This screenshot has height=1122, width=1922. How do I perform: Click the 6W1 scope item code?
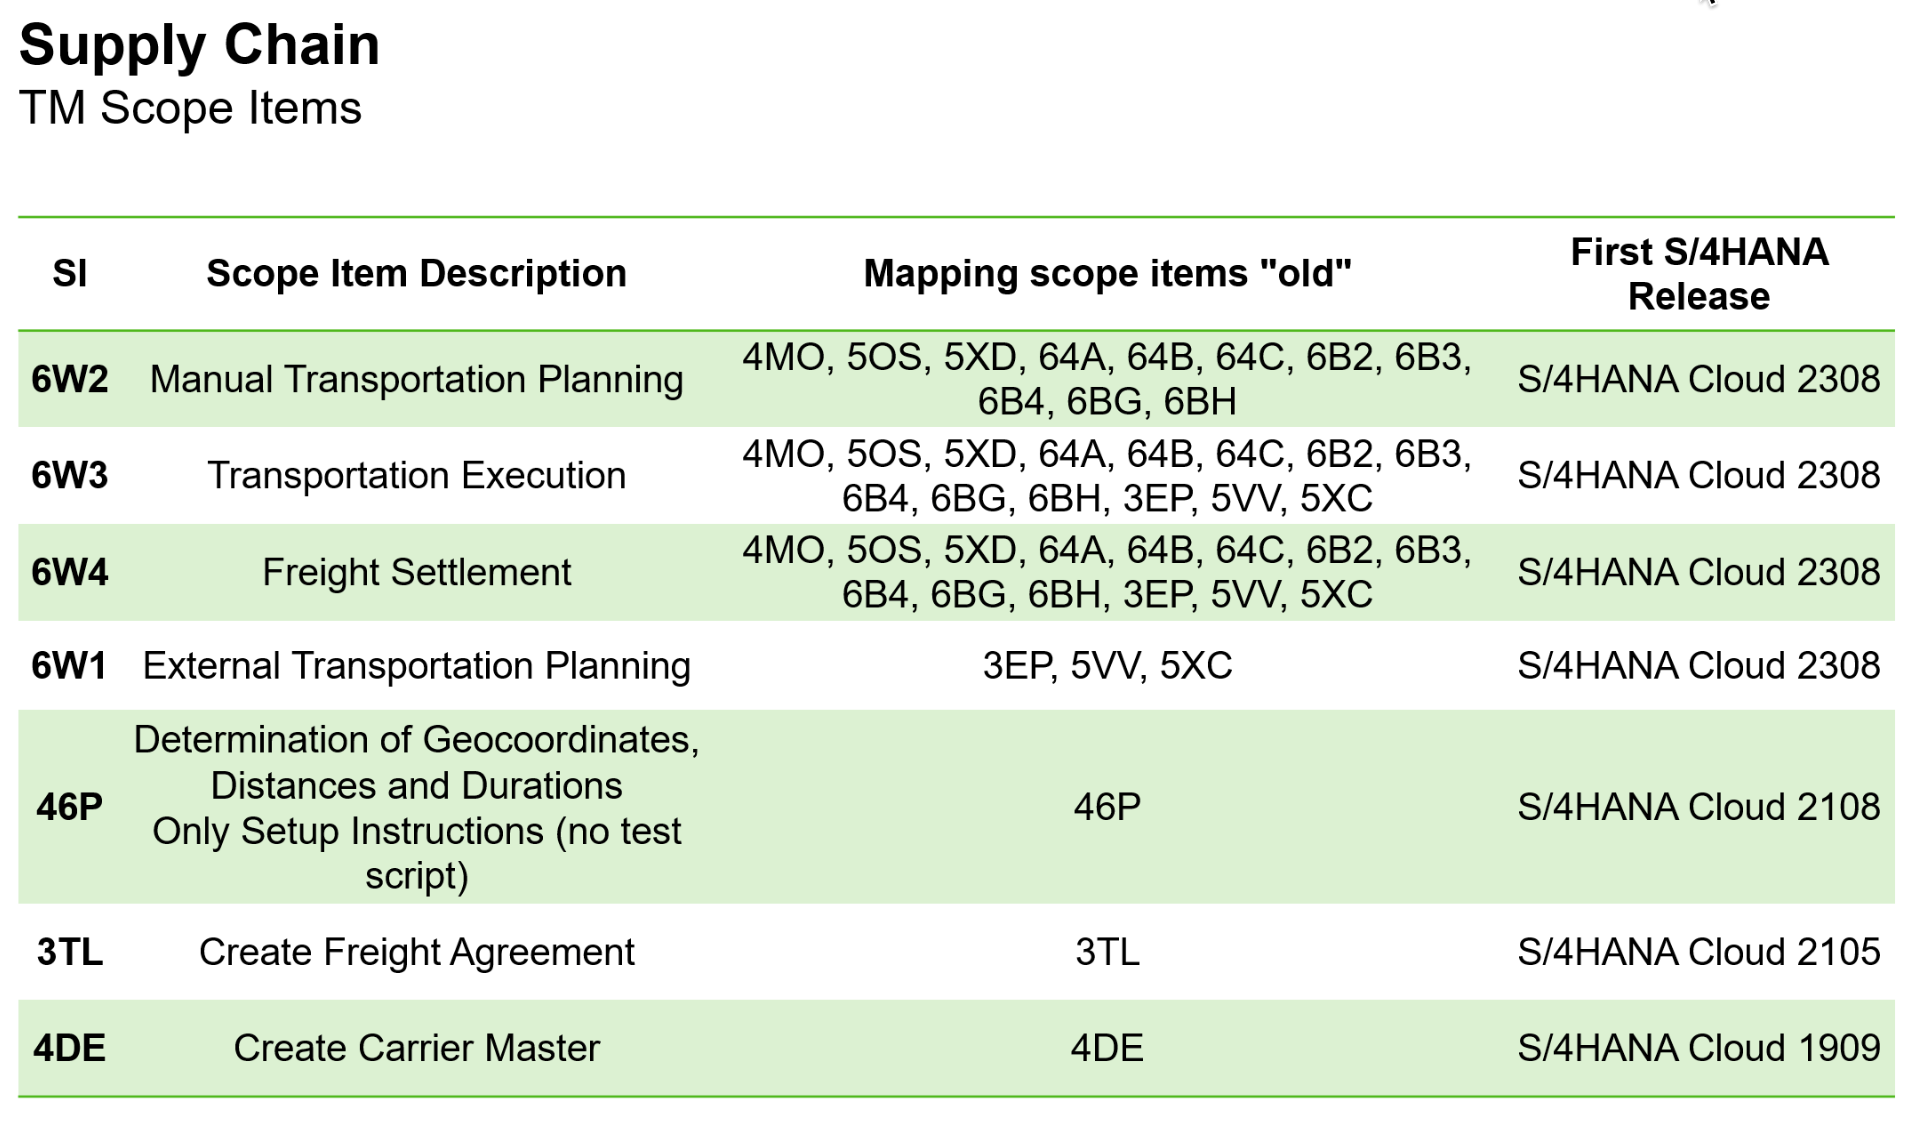(x=70, y=666)
